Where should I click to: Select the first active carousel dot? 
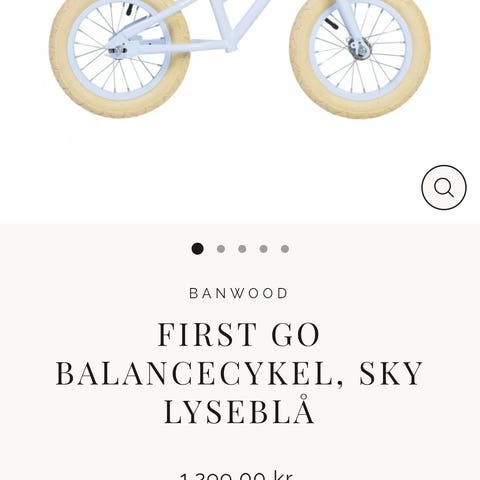coord(197,249)
